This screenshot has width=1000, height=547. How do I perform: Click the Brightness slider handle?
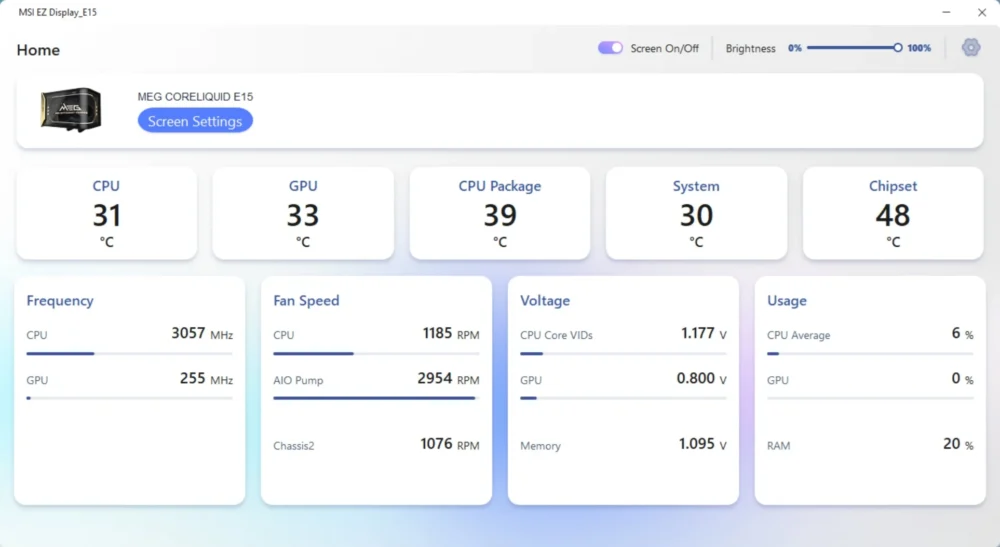click(x=897, y=48)
